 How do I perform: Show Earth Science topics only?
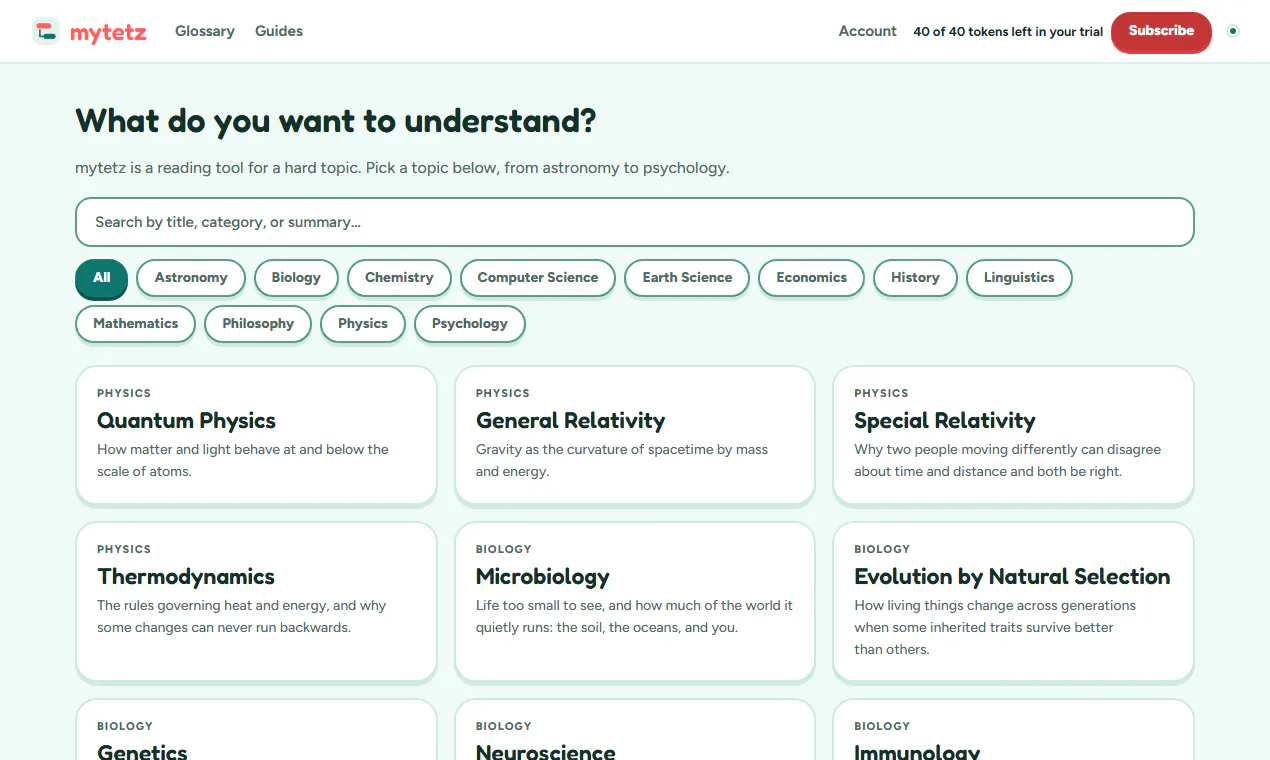pyautogui.click(x=687, y=278)
